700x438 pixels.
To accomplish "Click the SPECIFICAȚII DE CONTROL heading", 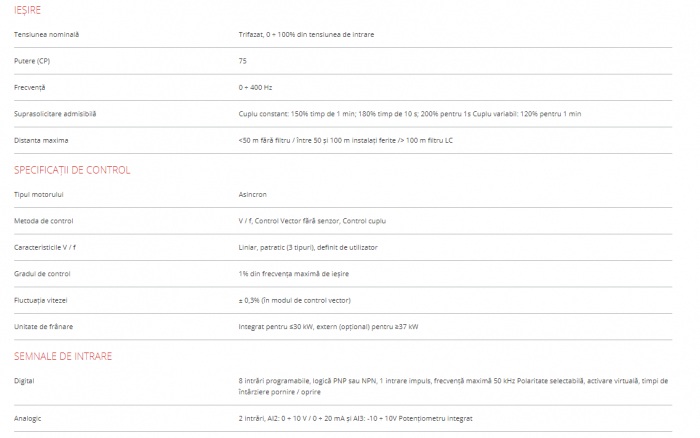I will [x=72, y=170].
